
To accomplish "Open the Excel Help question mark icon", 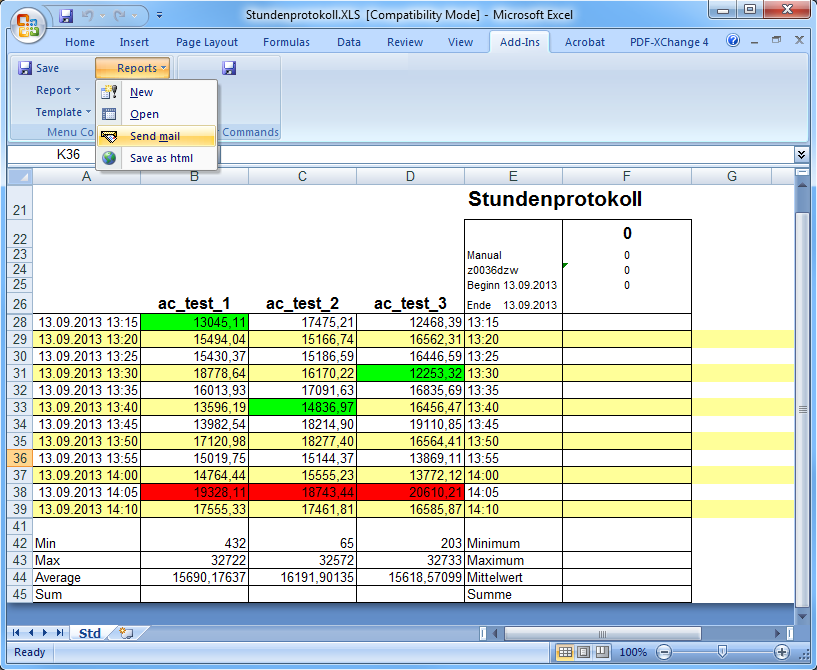I will point(733,42).
